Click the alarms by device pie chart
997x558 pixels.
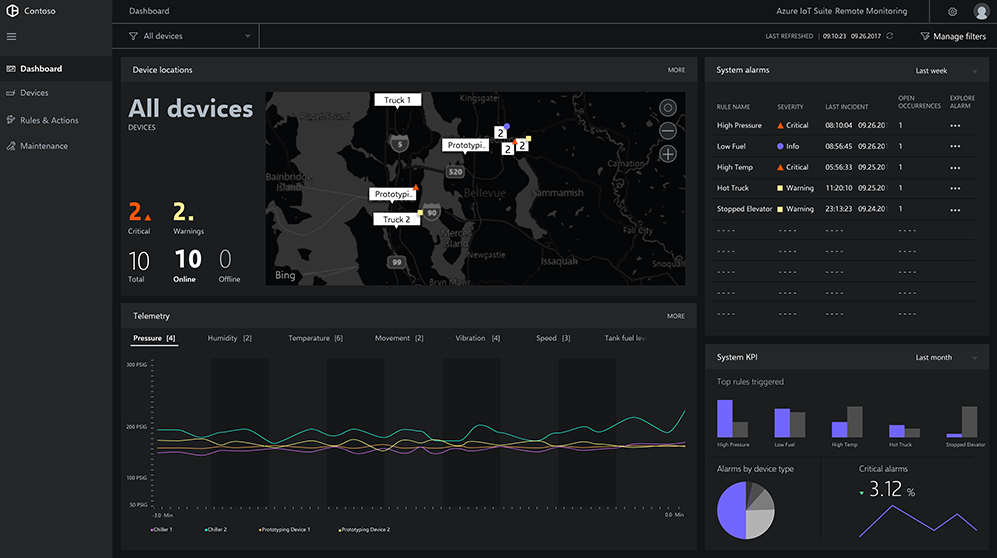pyautogui.click(x=746, y=510)
